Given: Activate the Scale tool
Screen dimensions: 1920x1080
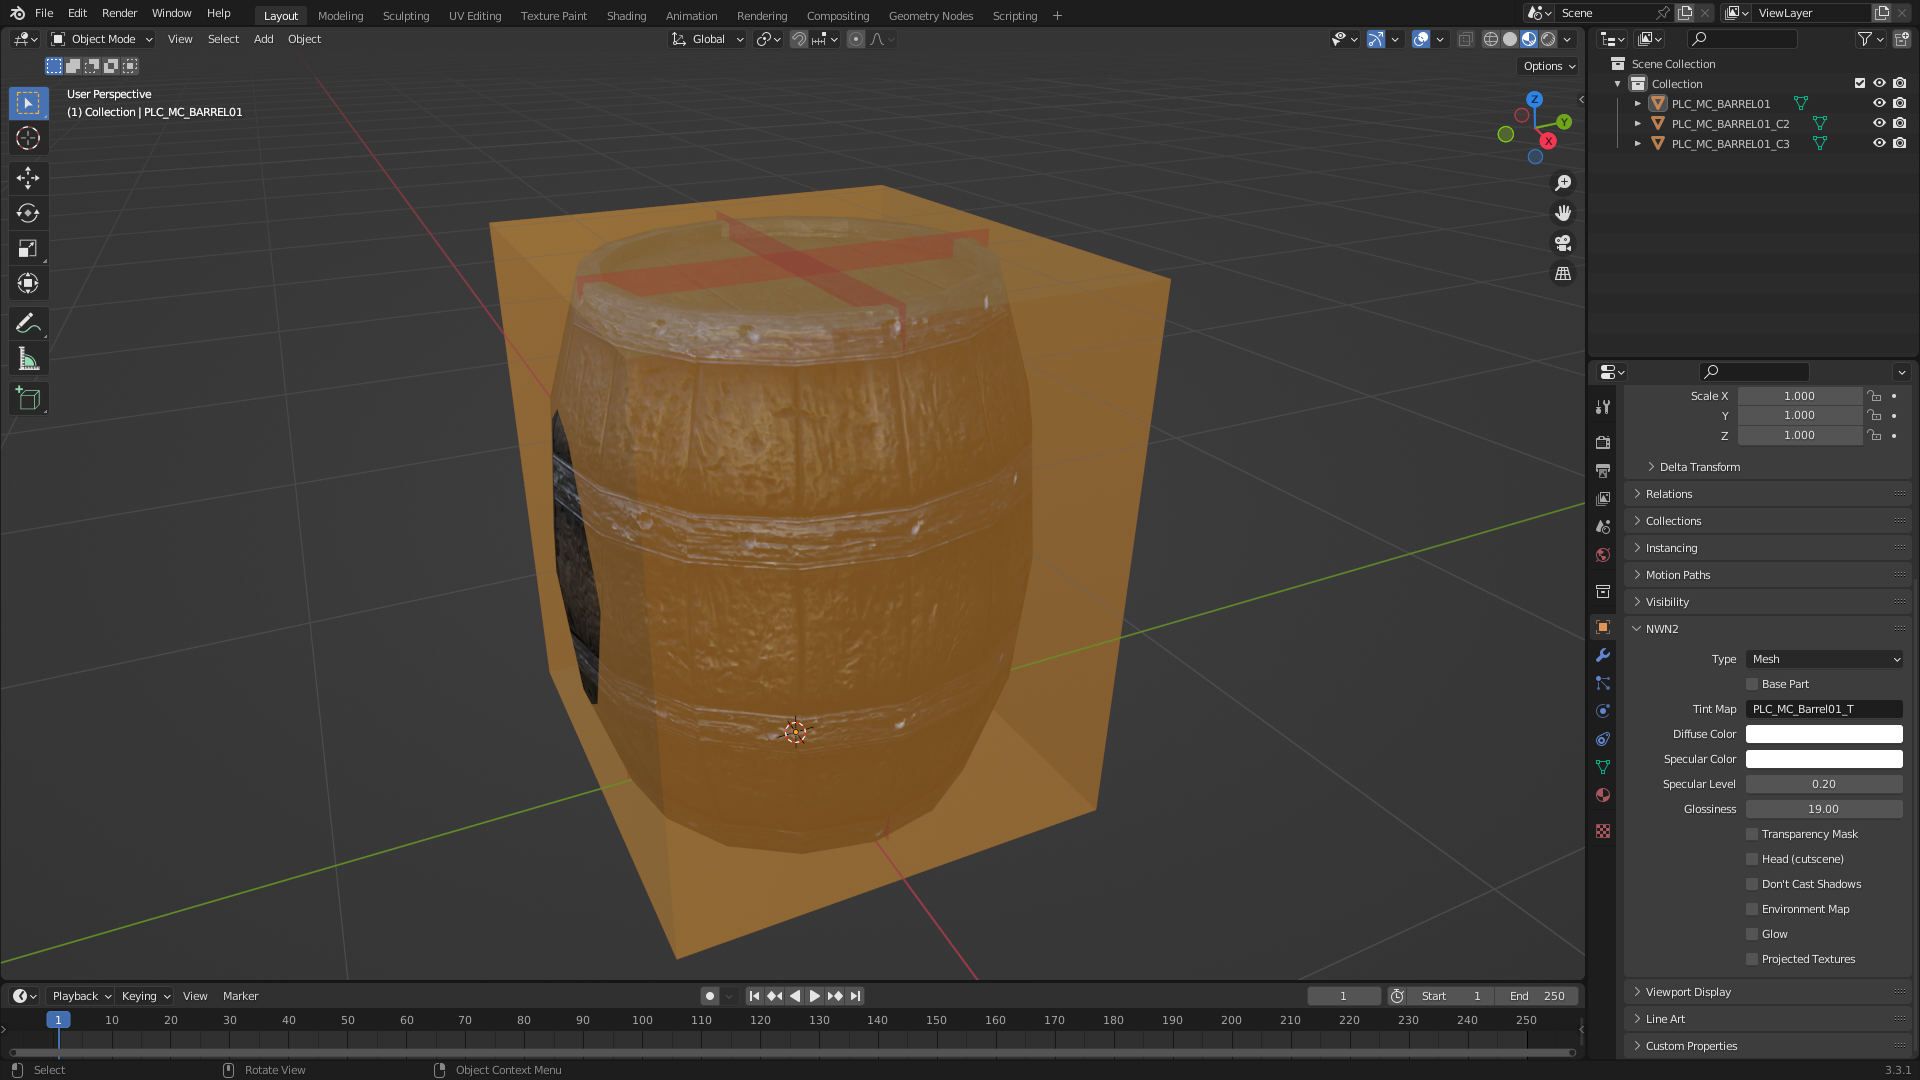Looking at the screenshot, I should click(x=28, y=248).
